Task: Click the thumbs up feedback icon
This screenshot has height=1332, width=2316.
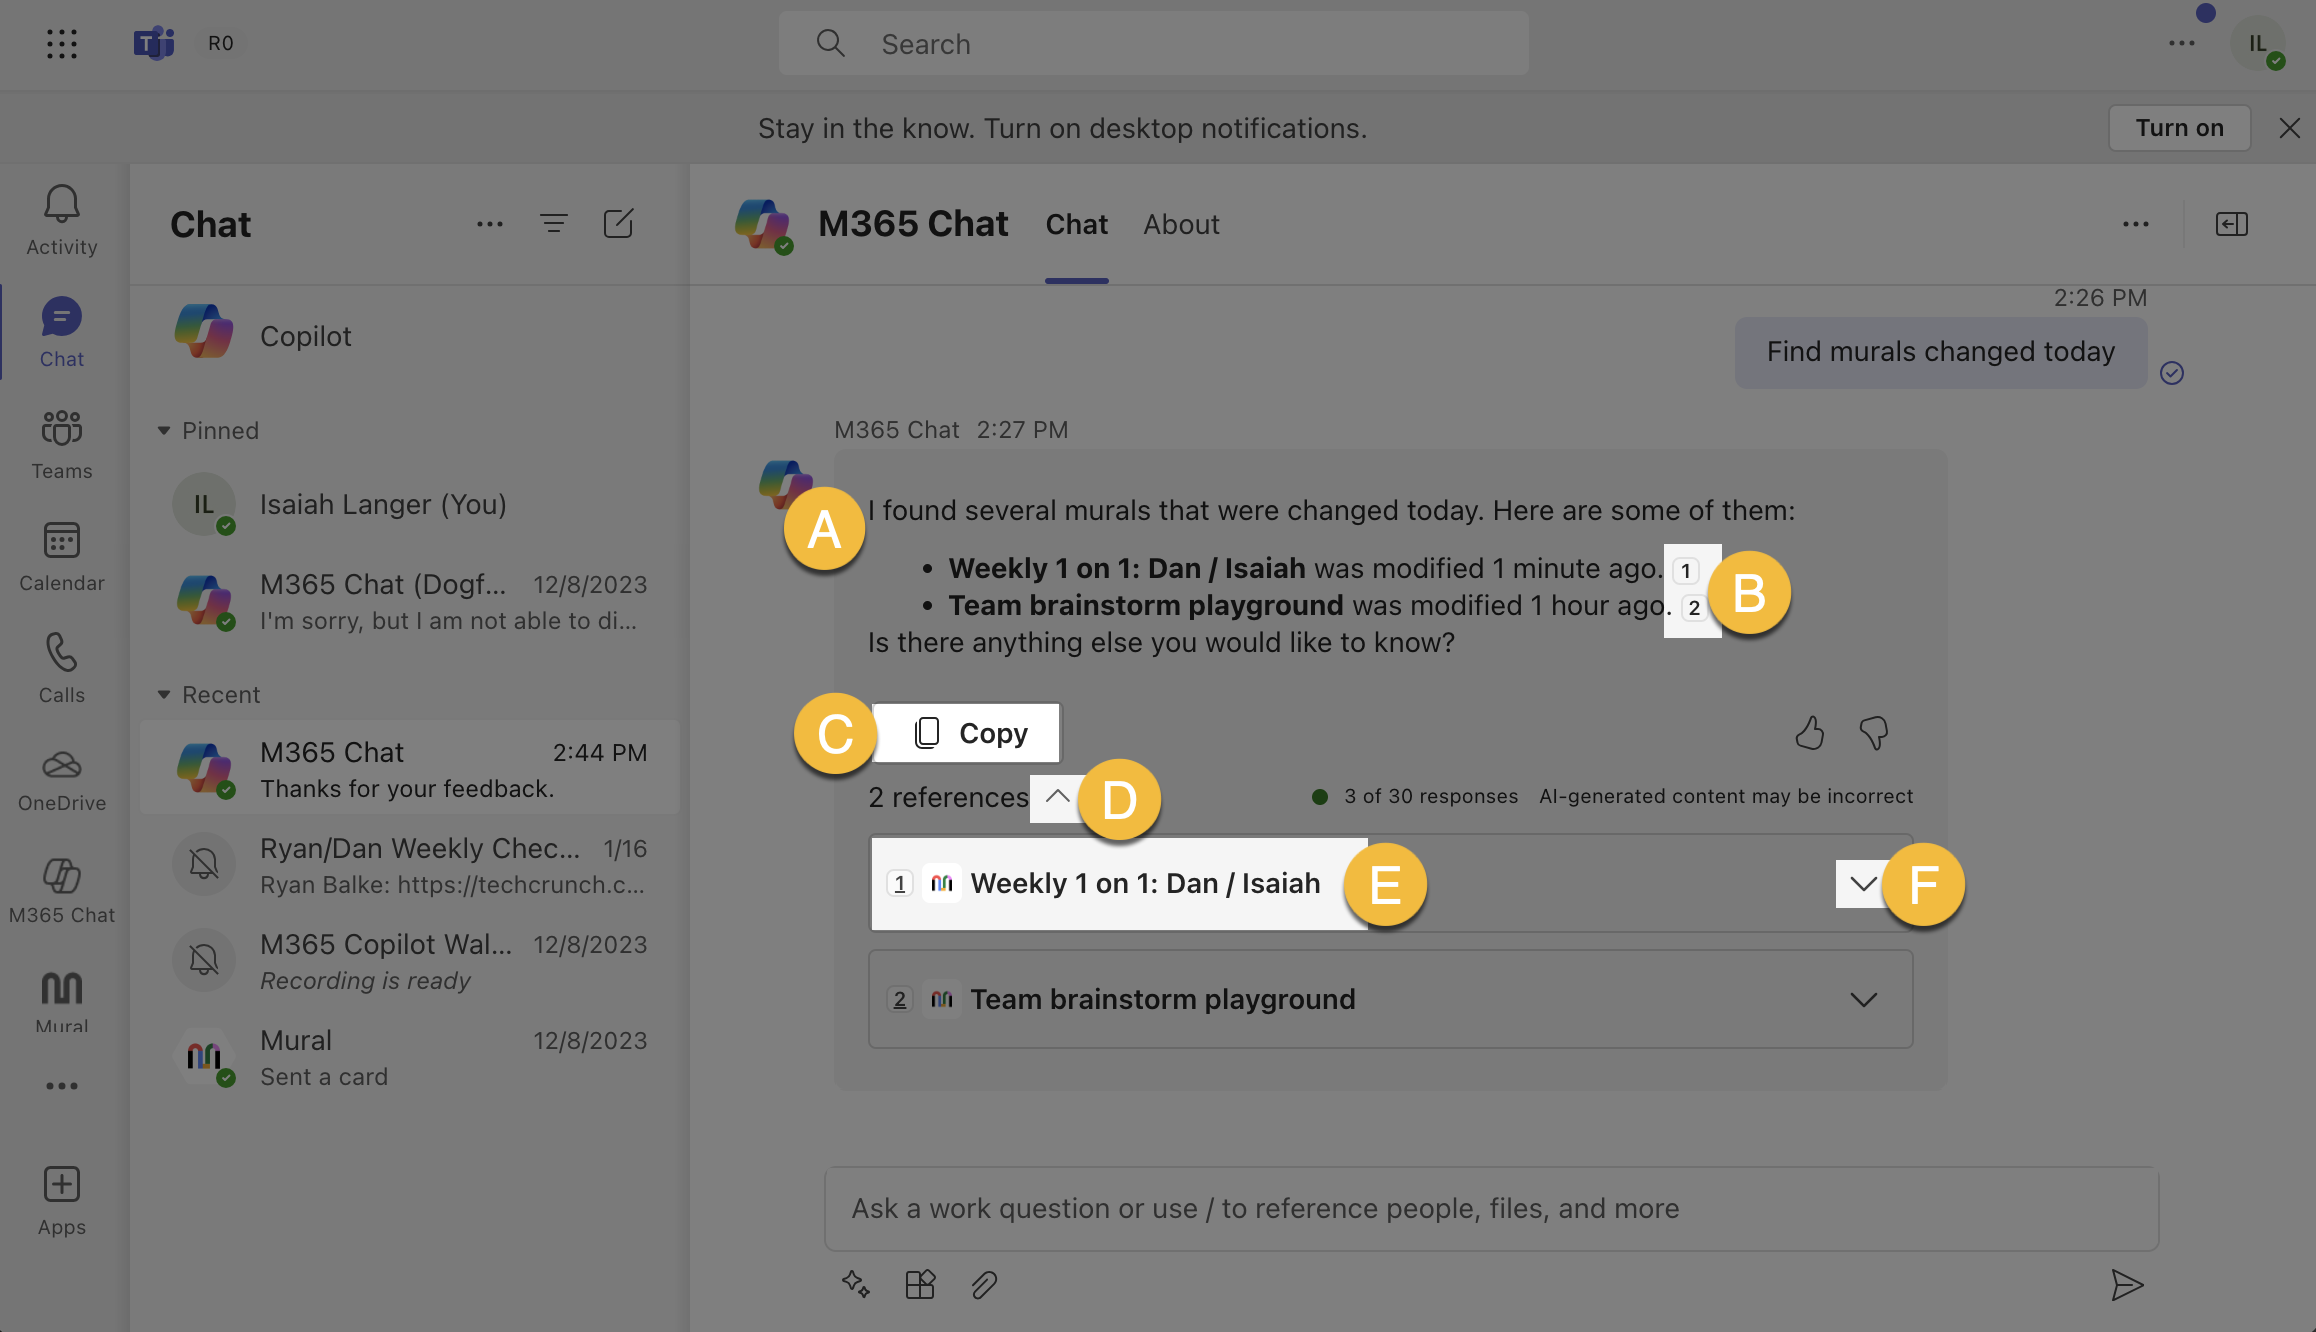Action: click(x=1809, y=733)
